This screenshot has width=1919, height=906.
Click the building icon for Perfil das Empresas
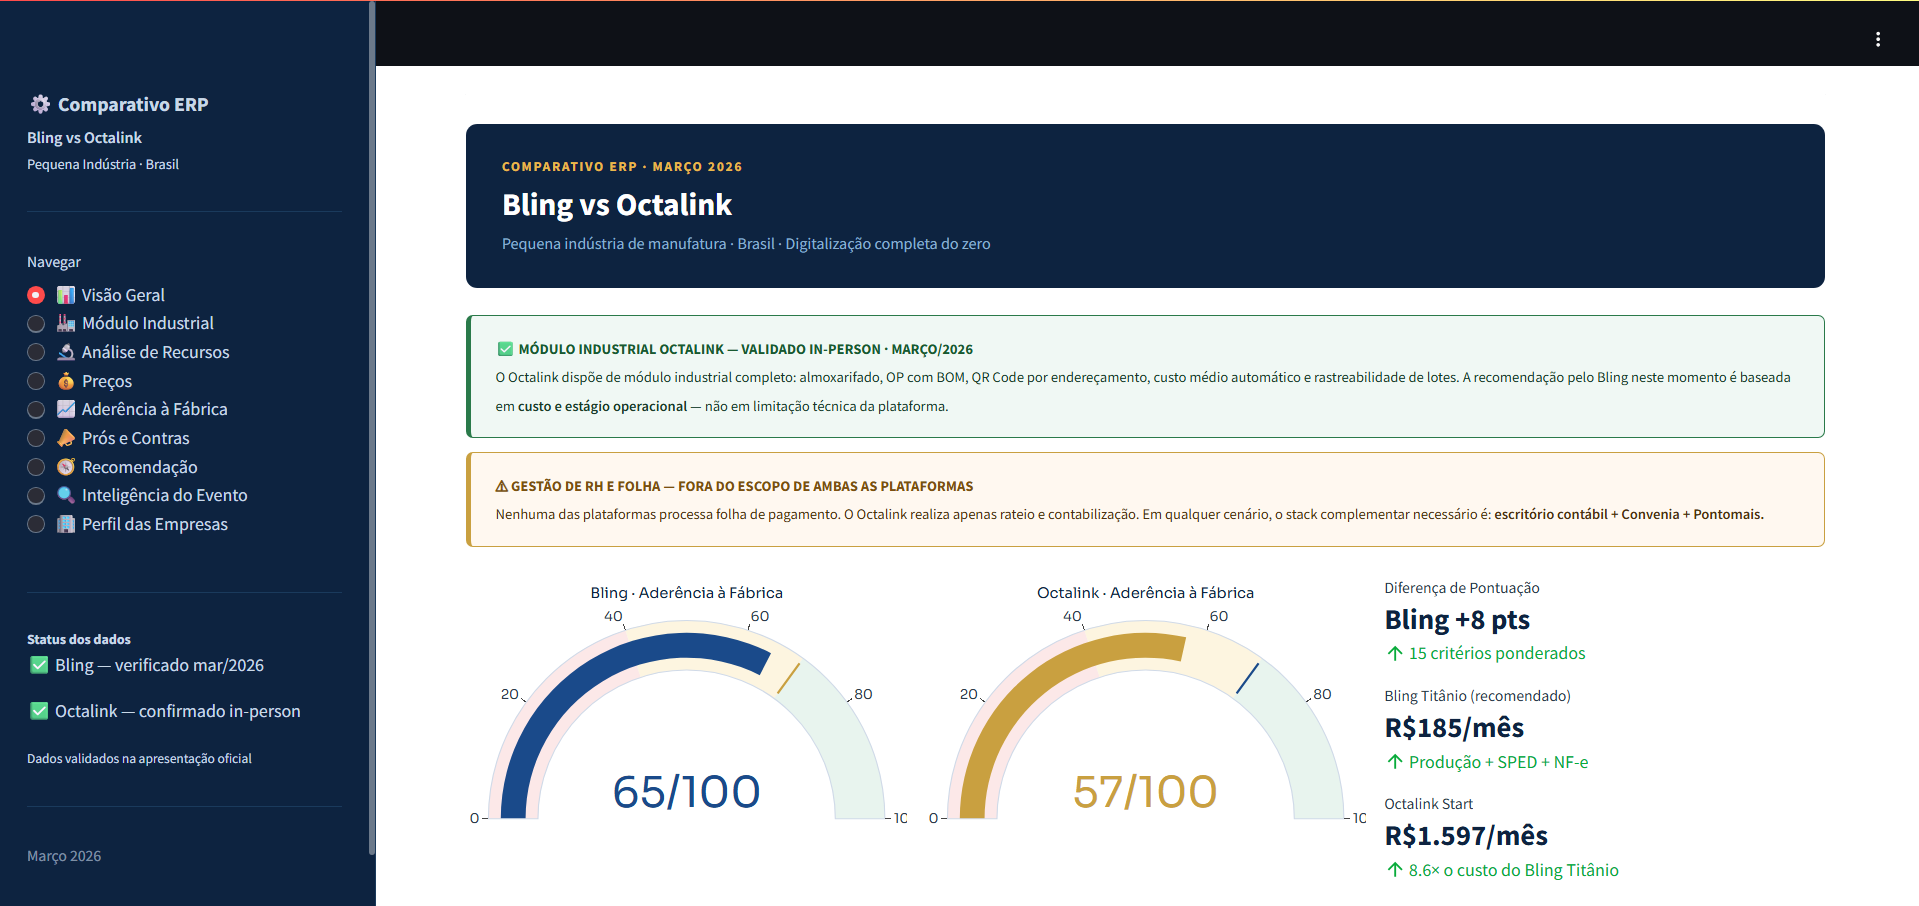66,524
